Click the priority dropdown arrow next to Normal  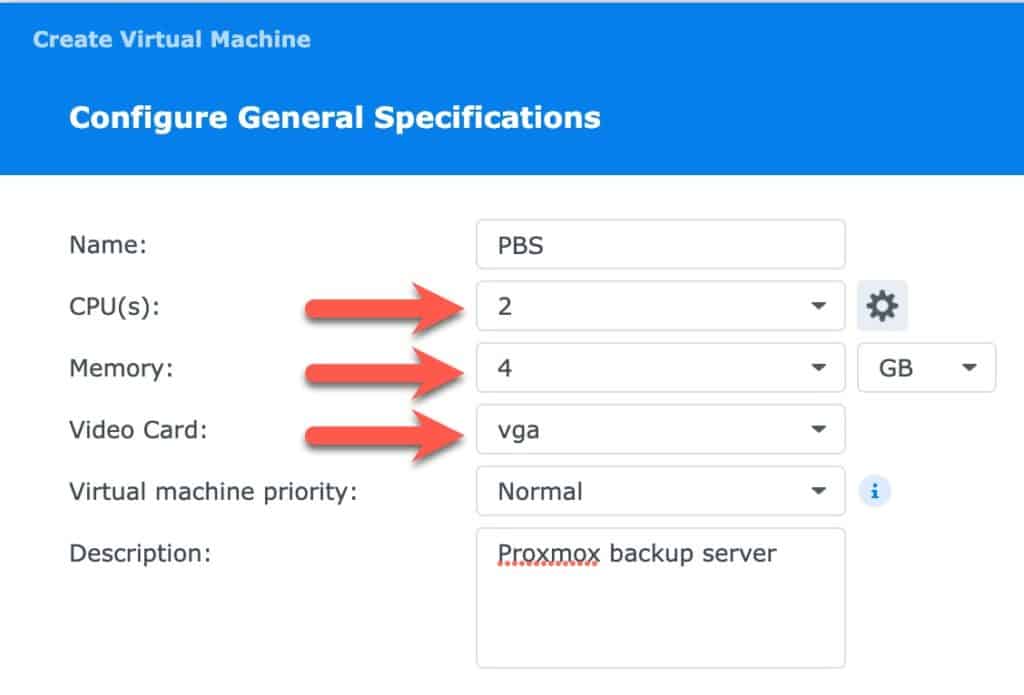[x=818, y=491]
